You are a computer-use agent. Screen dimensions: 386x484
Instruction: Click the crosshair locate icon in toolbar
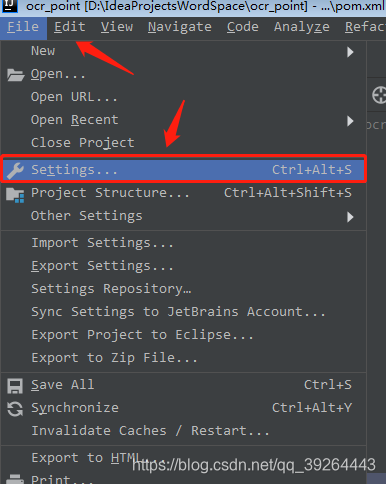[379, 95]
